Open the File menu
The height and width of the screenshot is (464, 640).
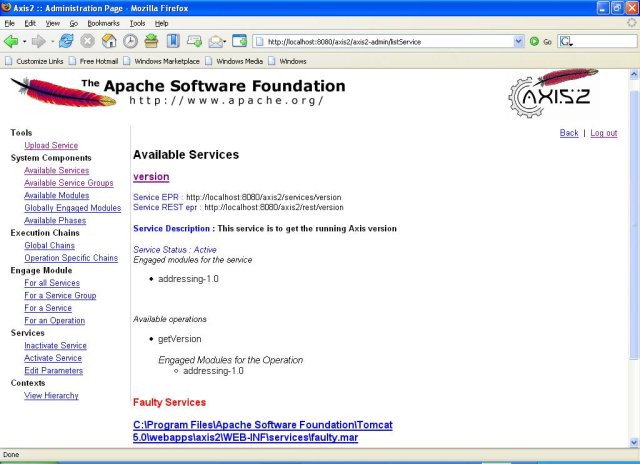(x=9, y=23)
